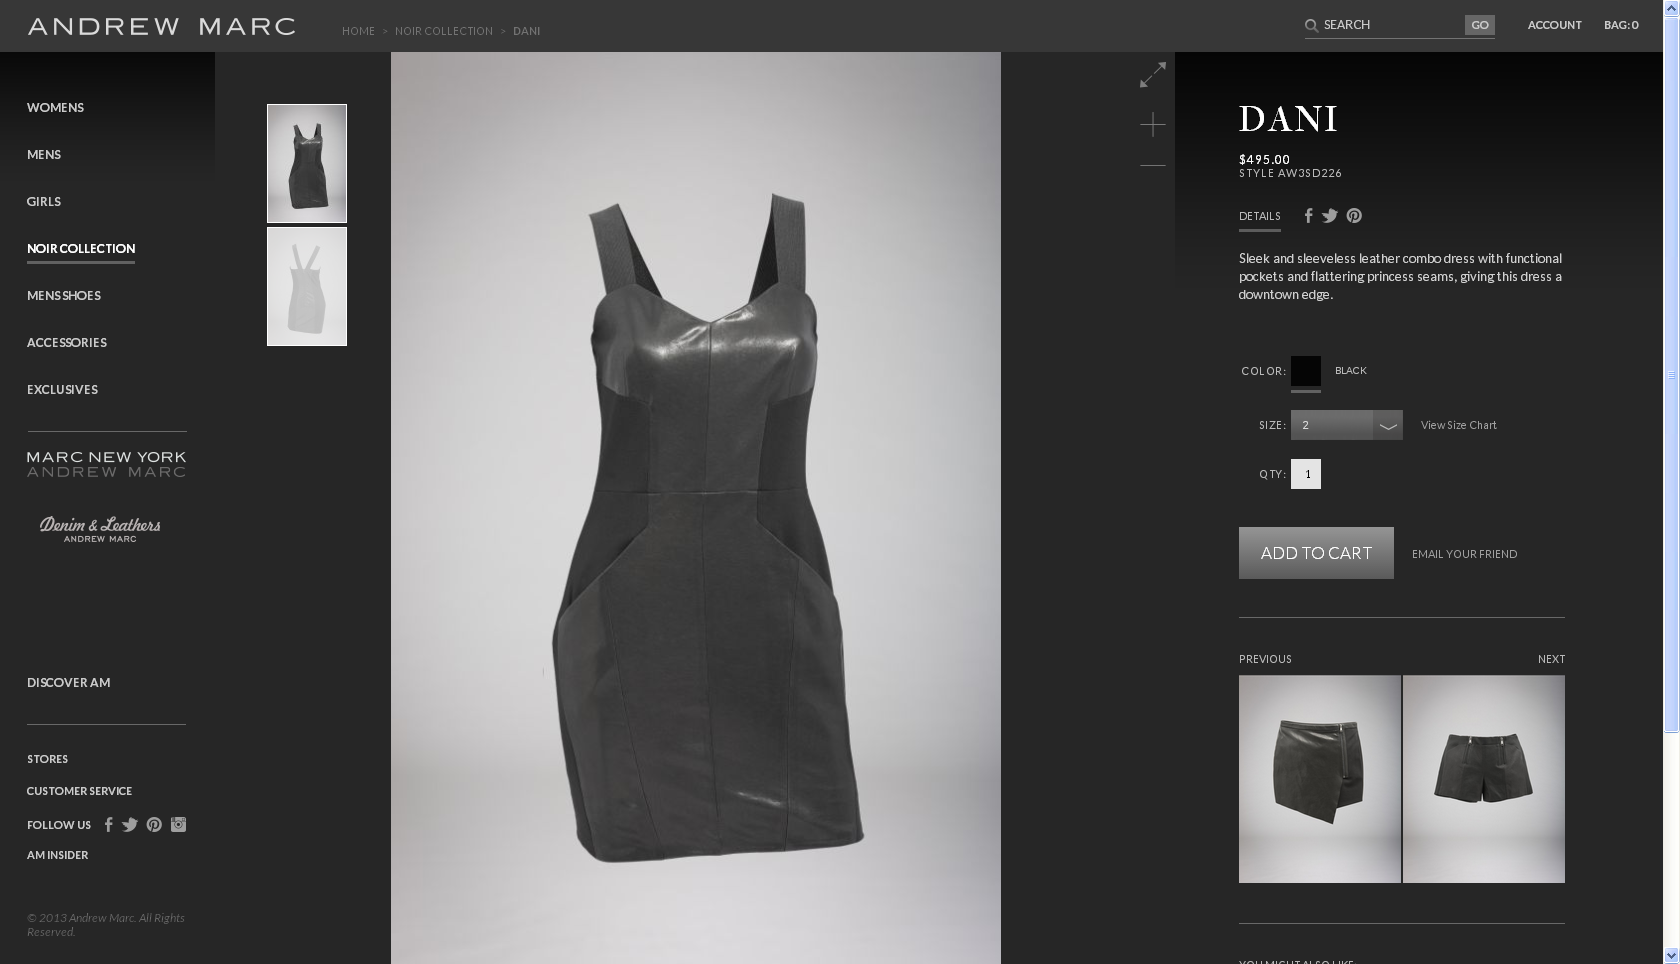Open Facebook icon beside Follow Us
Image resolution: width=1680 pixels, height=964 pixels.
[108, 825]
